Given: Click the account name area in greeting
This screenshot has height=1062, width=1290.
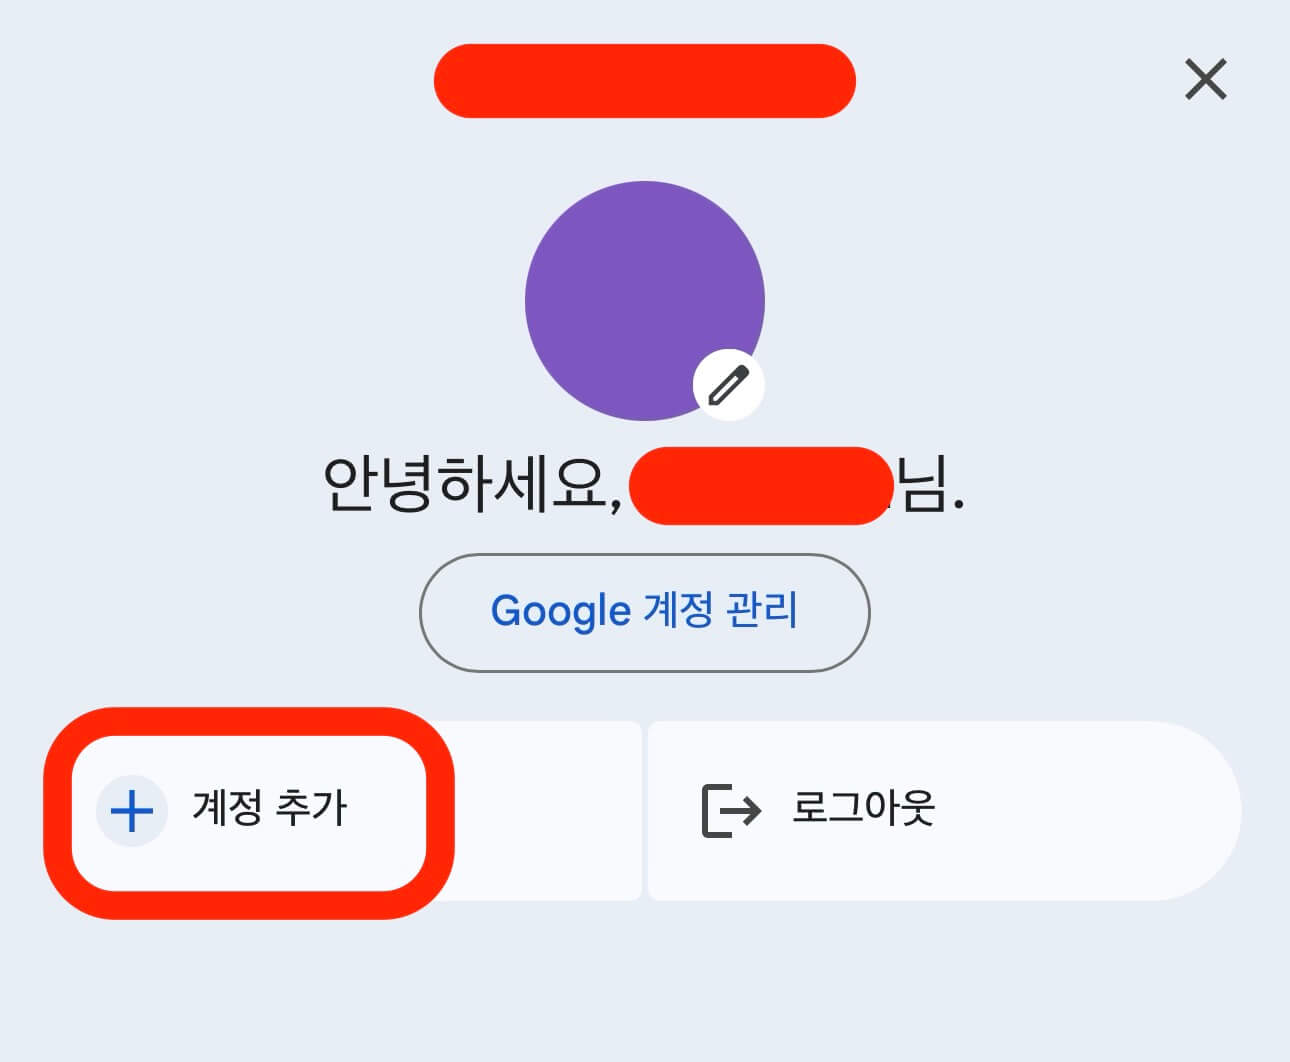Looking at the screenshot, I should pos(757,485).
